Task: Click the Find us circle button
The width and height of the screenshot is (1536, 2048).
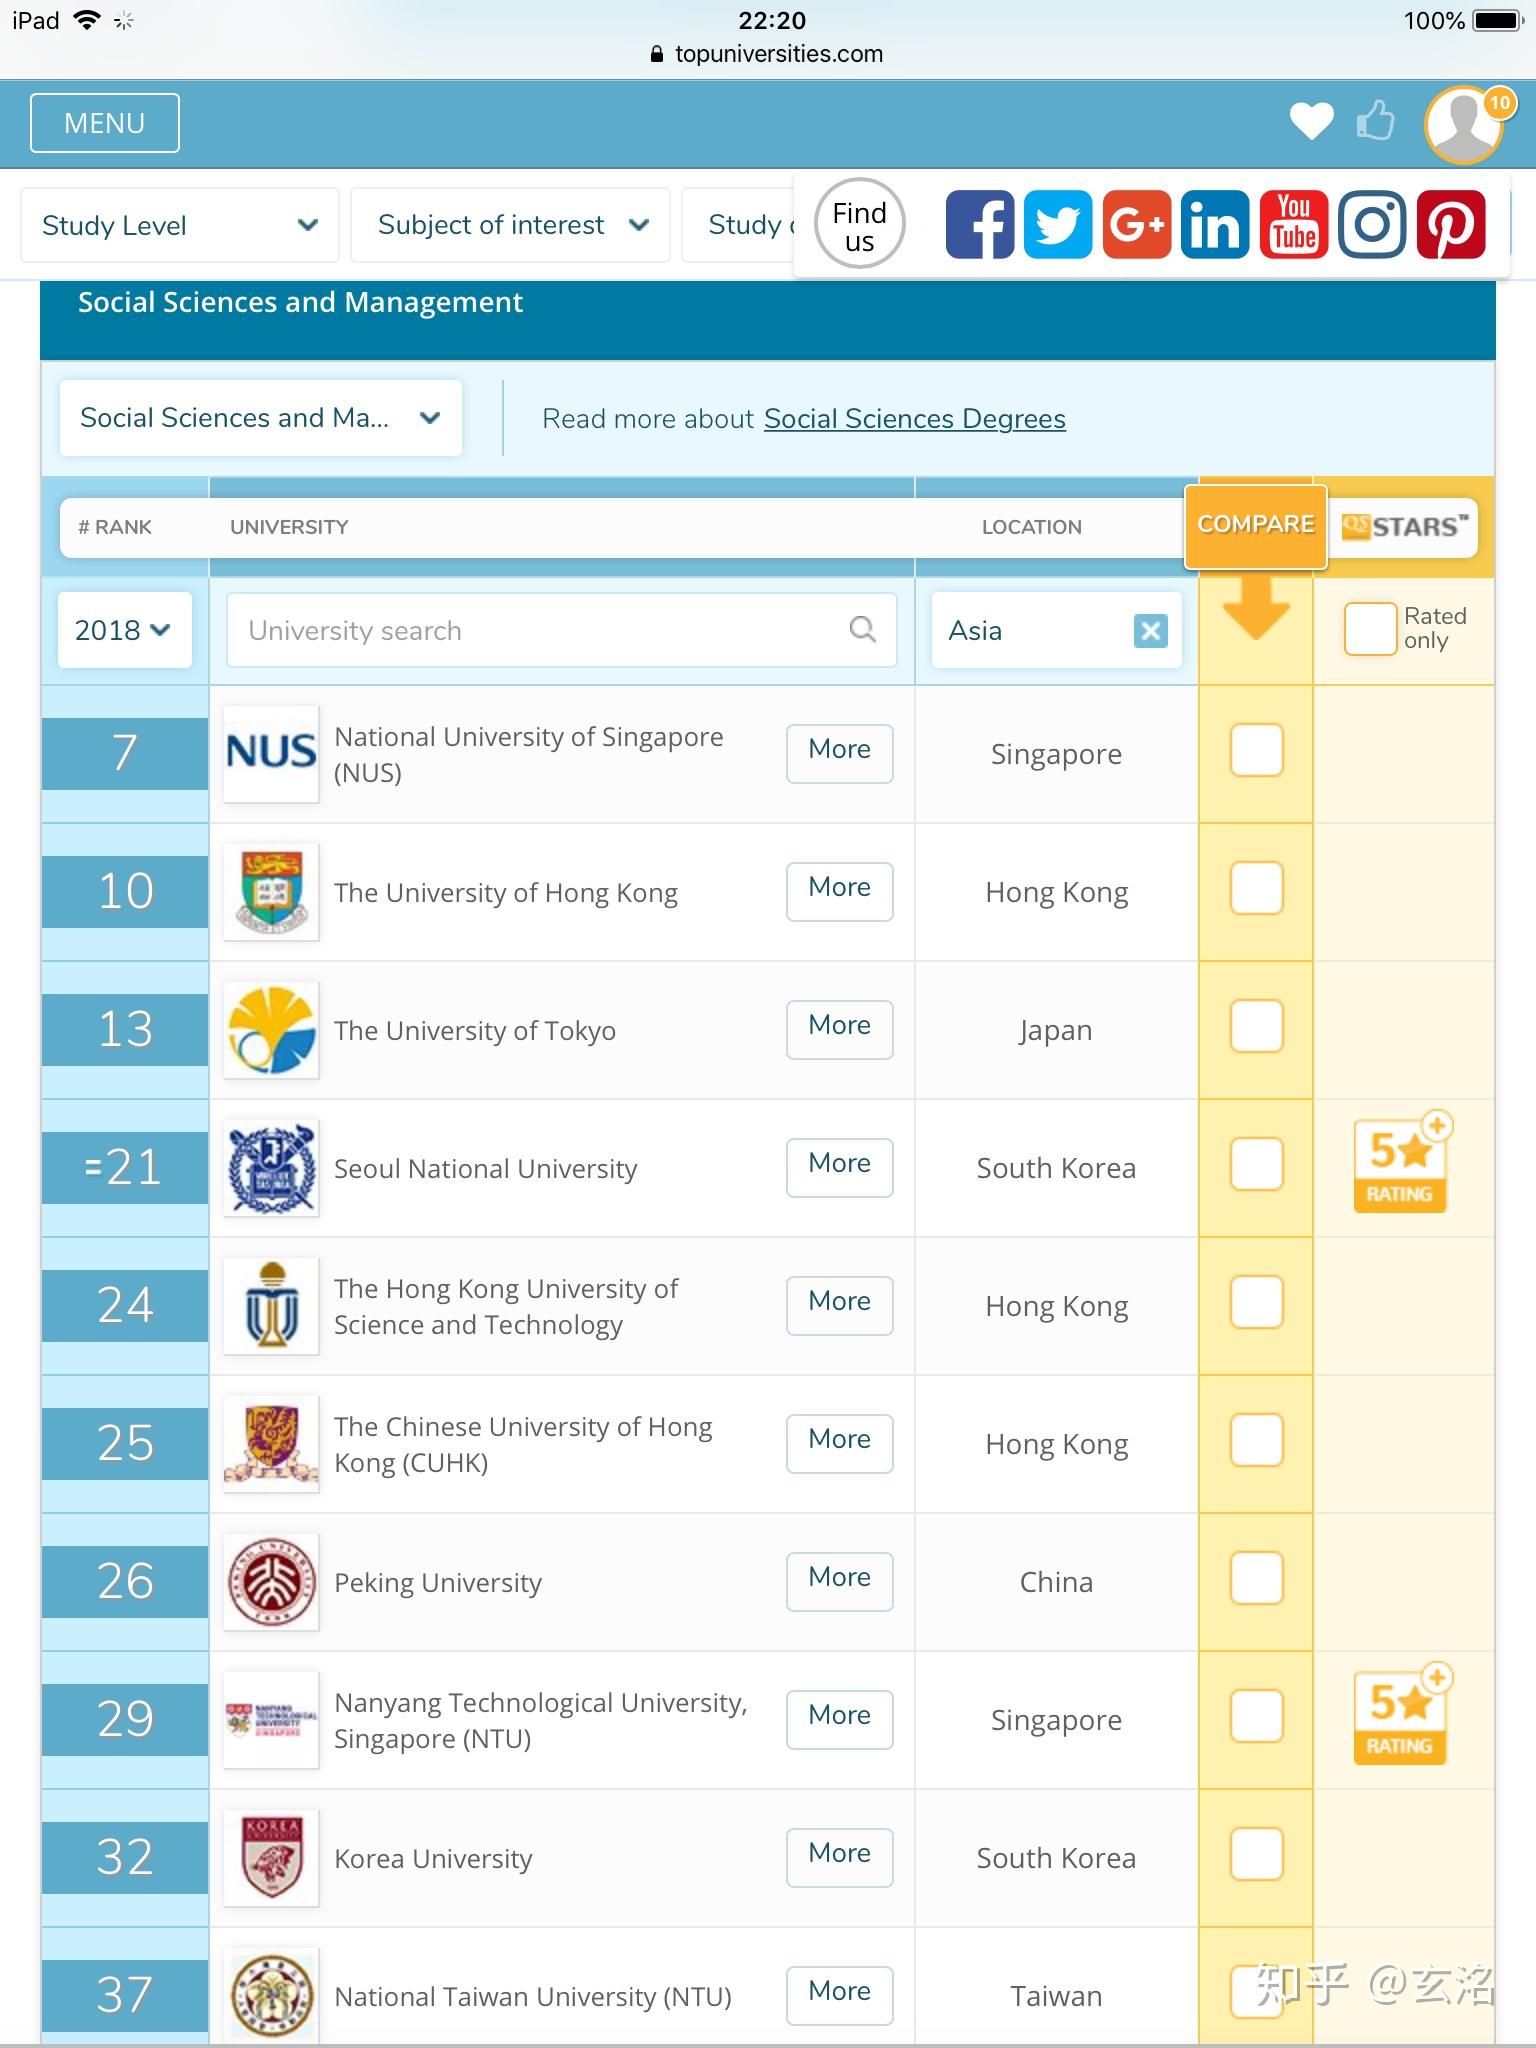Action: tap(860, 224)
